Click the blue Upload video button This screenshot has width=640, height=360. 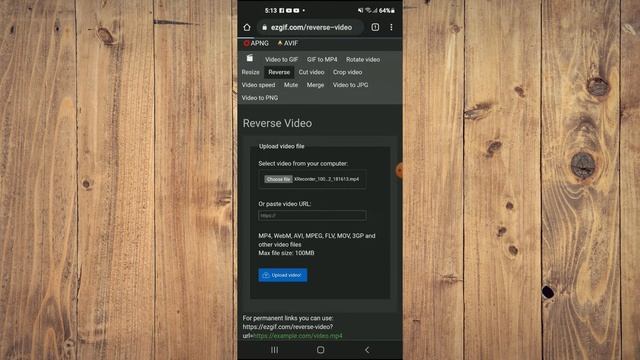(282, 275)
